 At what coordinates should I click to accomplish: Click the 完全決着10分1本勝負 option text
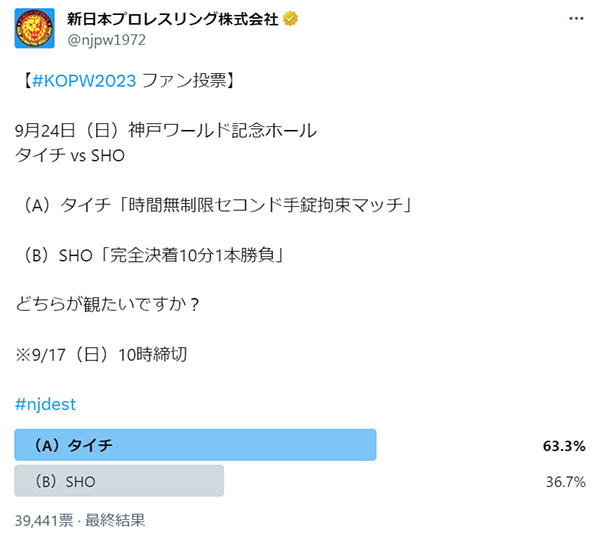192,255
